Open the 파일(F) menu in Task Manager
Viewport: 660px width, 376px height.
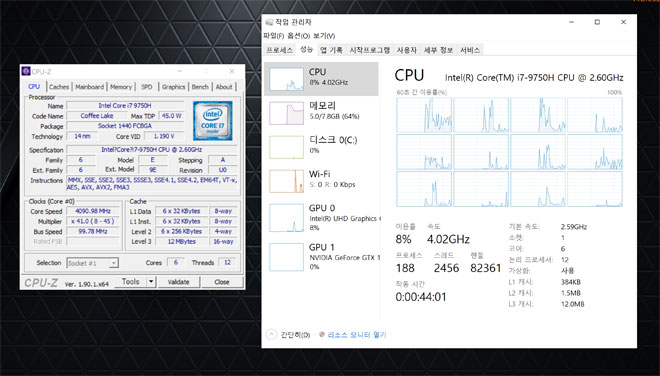(274, 36)
